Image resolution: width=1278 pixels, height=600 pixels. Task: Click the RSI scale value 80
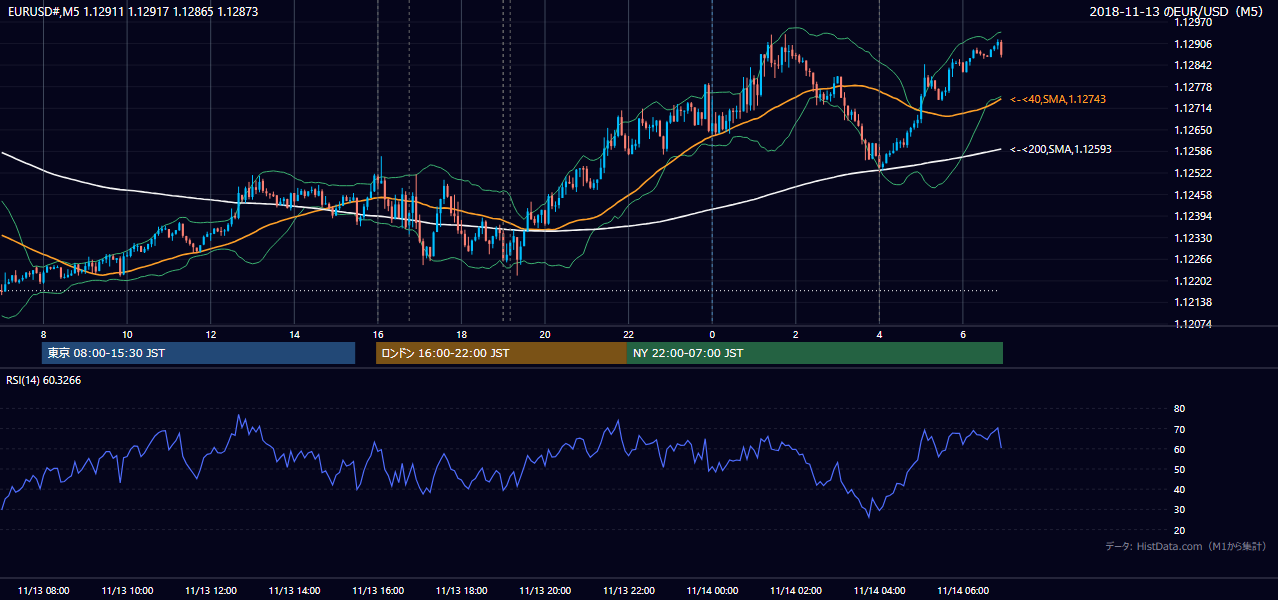[1179, 409]
